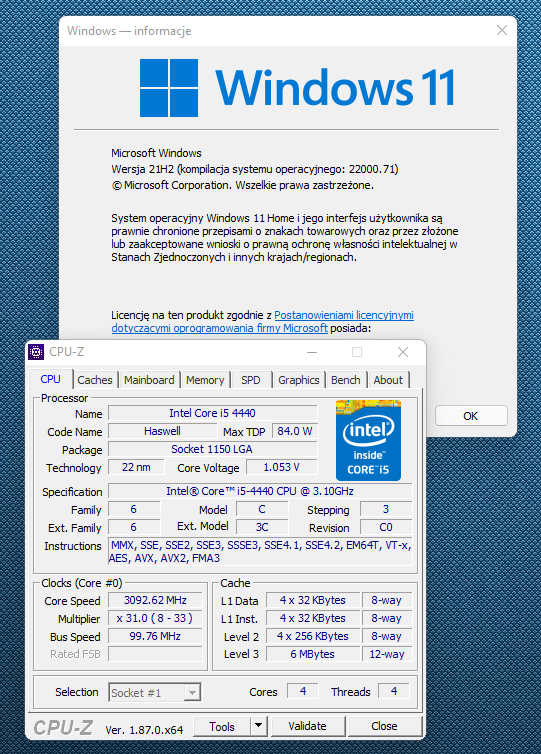This screenshot has height=754, width=541.
Task: Click the Level 3 12-way value
Action: (x=387, y=654)
